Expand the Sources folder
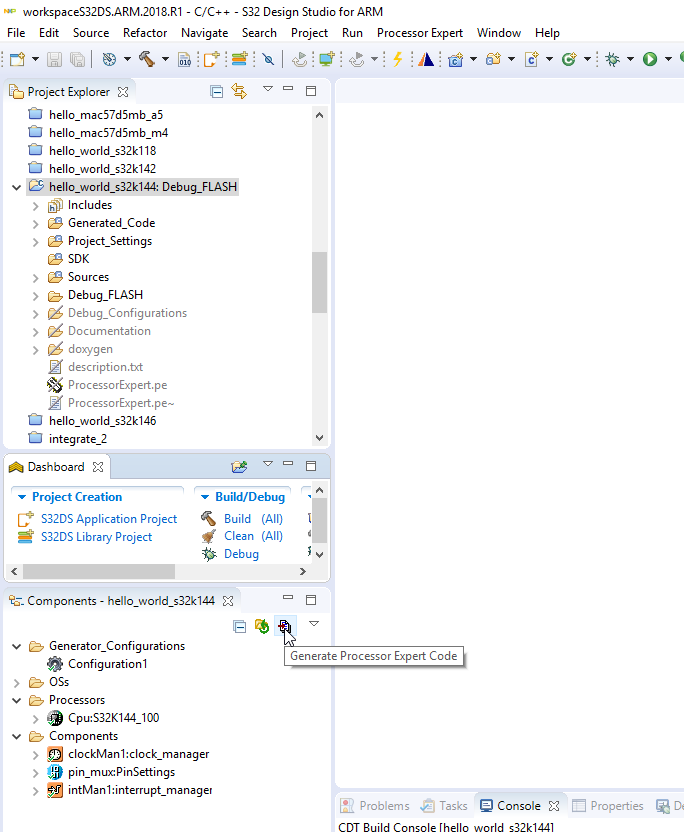Screen dimensions: 684x832 pyautogui.click(x=36, y=278)
